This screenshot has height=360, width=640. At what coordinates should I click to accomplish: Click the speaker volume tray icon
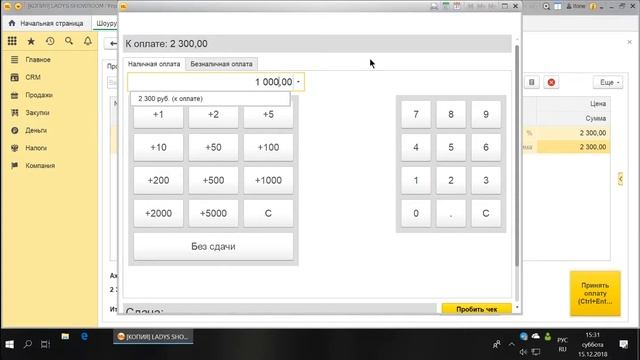point(524,351)
